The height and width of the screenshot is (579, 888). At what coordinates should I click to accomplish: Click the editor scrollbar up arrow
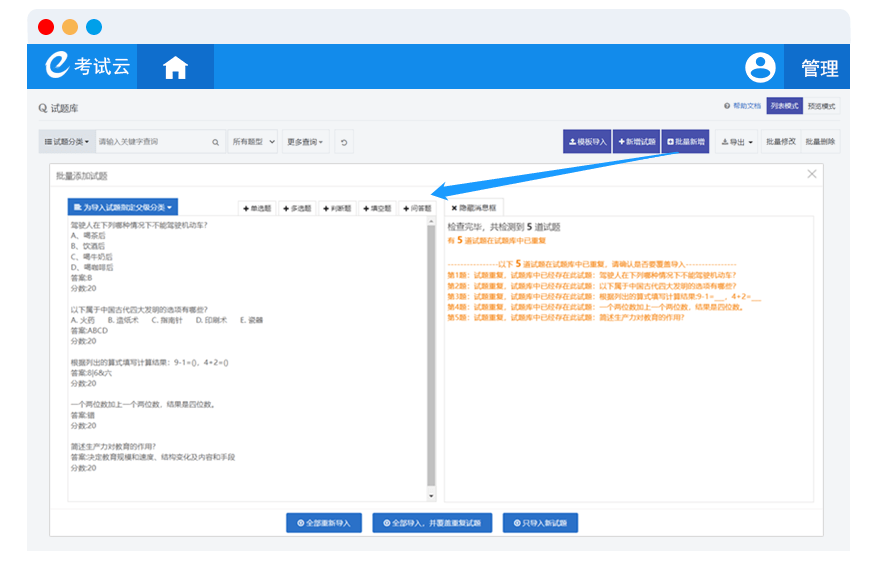(x=431, y=222)
